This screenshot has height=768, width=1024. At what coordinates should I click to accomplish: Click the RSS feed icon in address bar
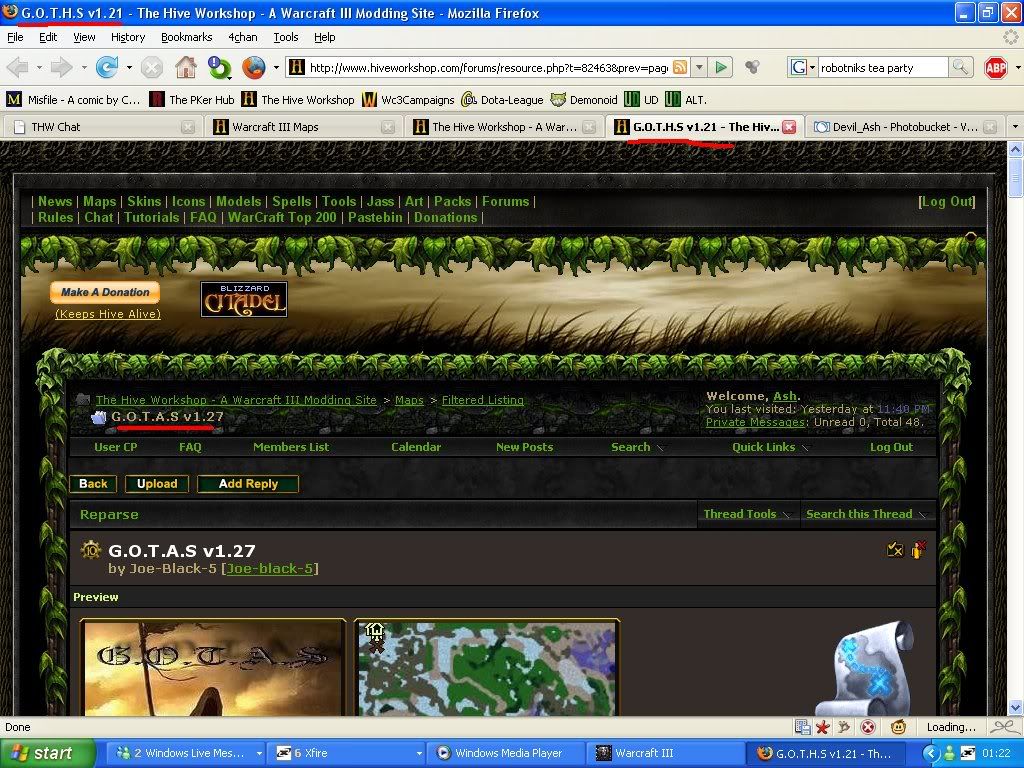(680, 67)
